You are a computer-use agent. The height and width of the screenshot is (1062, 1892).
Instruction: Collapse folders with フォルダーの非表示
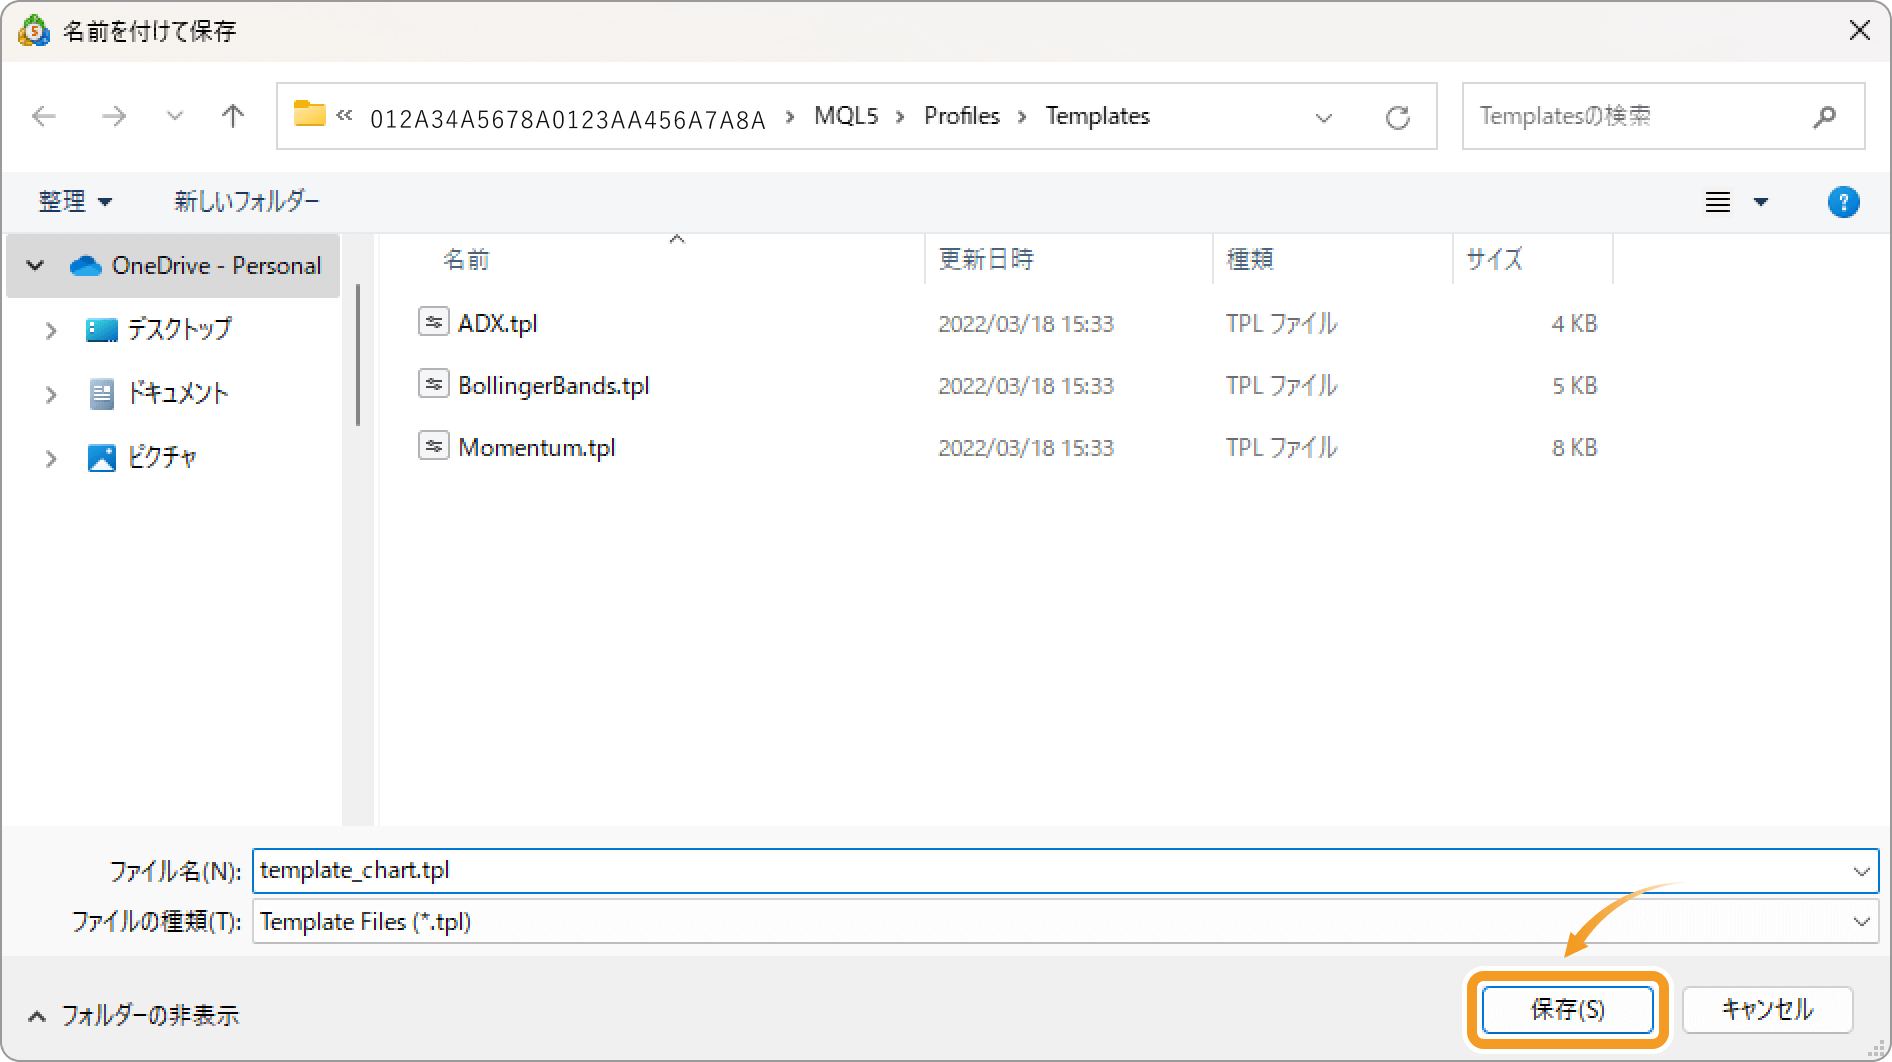coord(134,1015)
